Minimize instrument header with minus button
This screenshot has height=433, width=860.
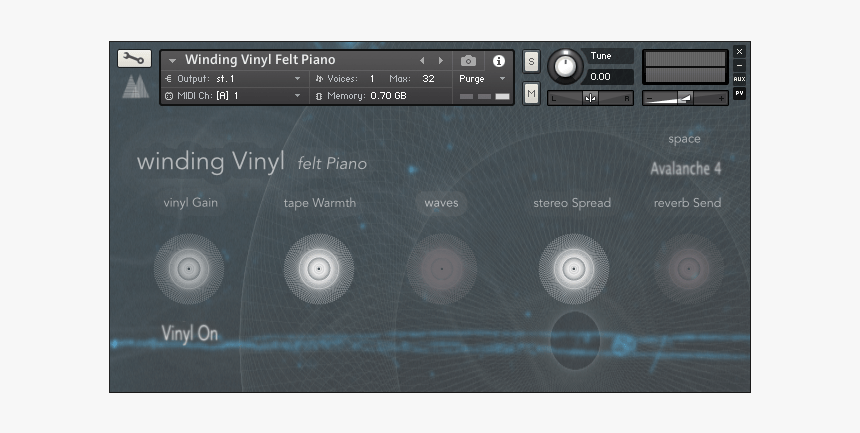click(739, 65)
